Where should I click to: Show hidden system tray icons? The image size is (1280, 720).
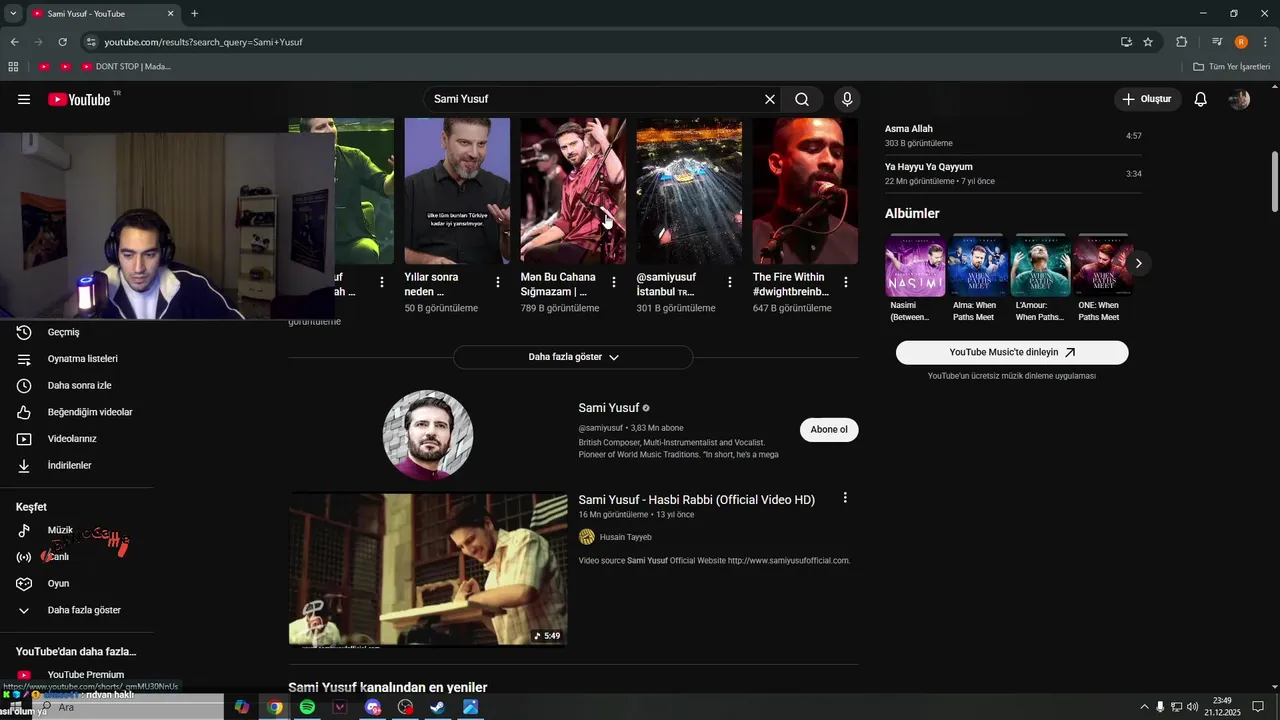point(1144,707)
